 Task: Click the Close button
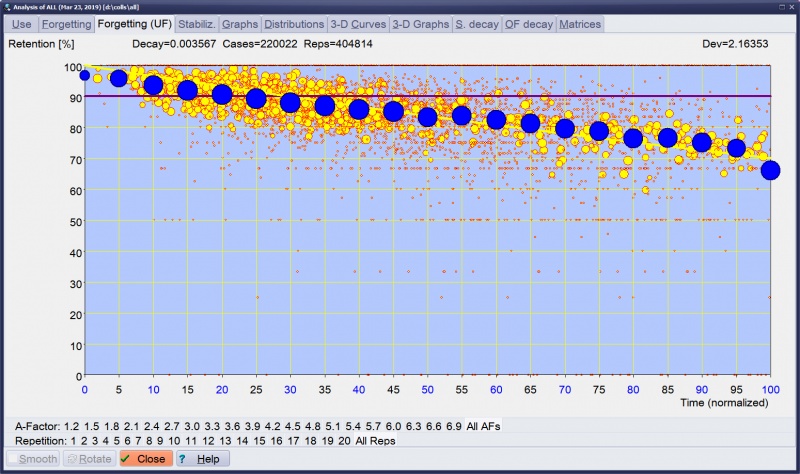146,459
